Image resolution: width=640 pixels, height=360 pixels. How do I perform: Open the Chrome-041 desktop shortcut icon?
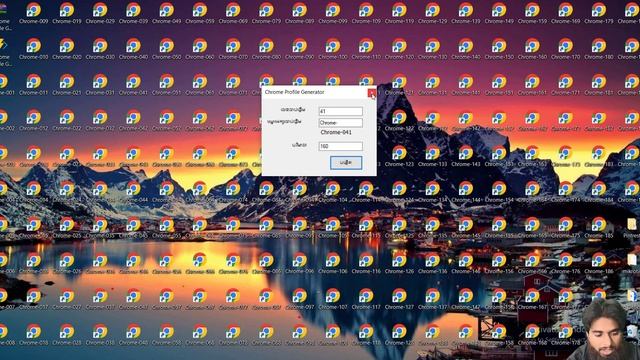[133, 84]
